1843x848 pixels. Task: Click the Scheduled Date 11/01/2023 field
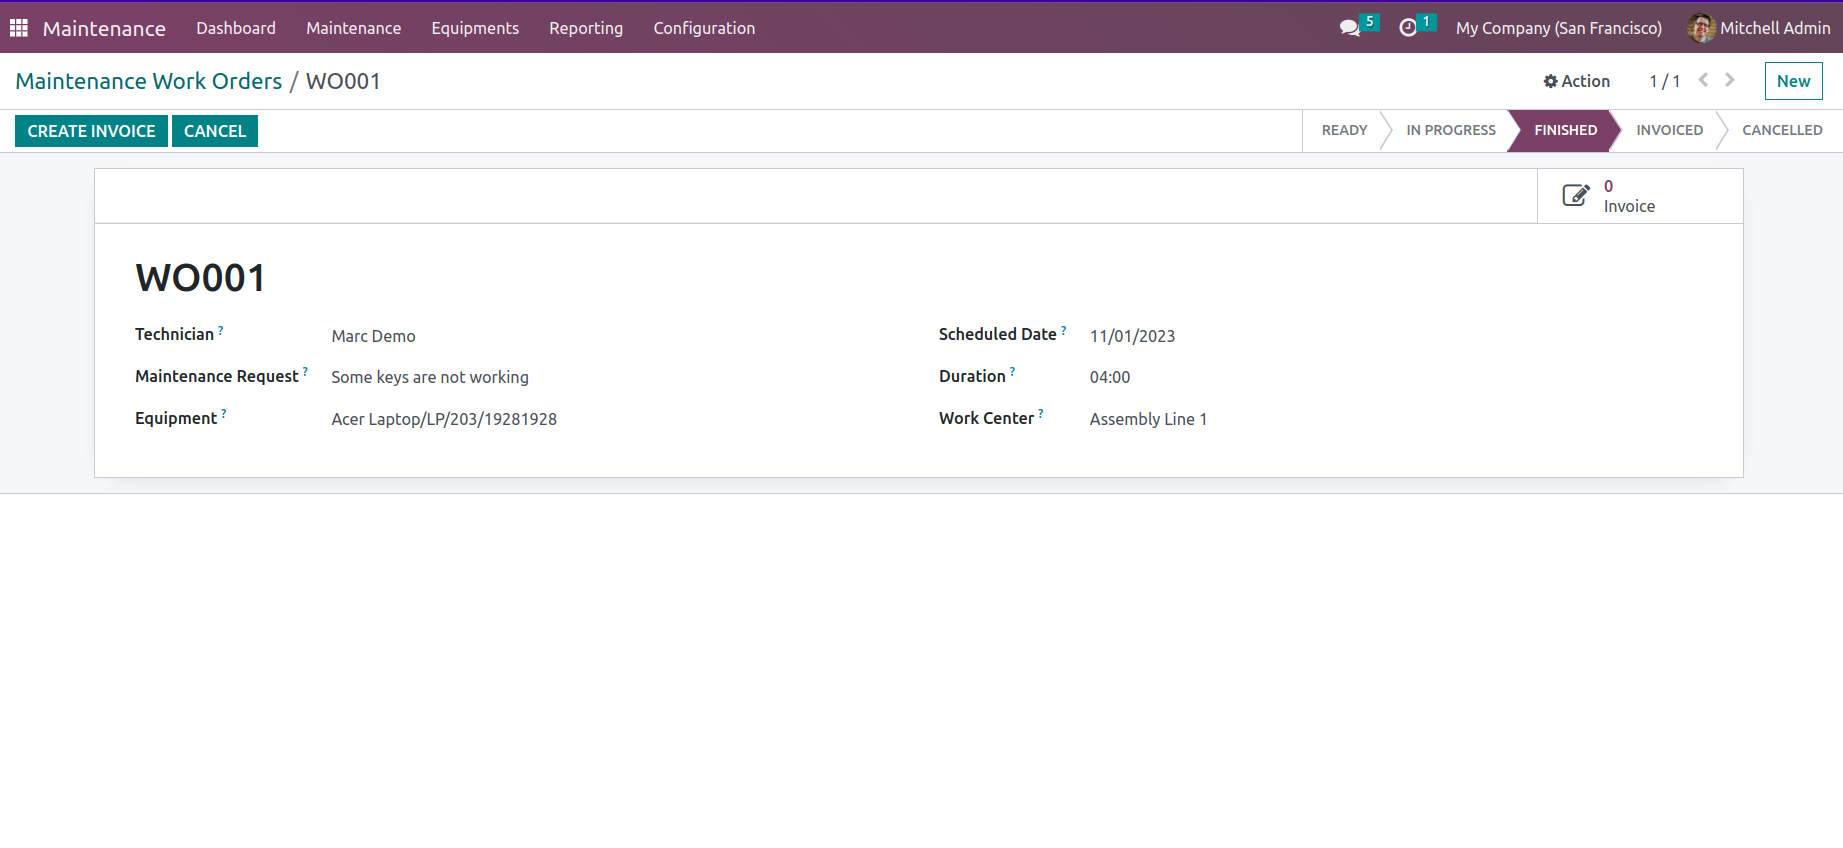click(x=1132, y=336)
